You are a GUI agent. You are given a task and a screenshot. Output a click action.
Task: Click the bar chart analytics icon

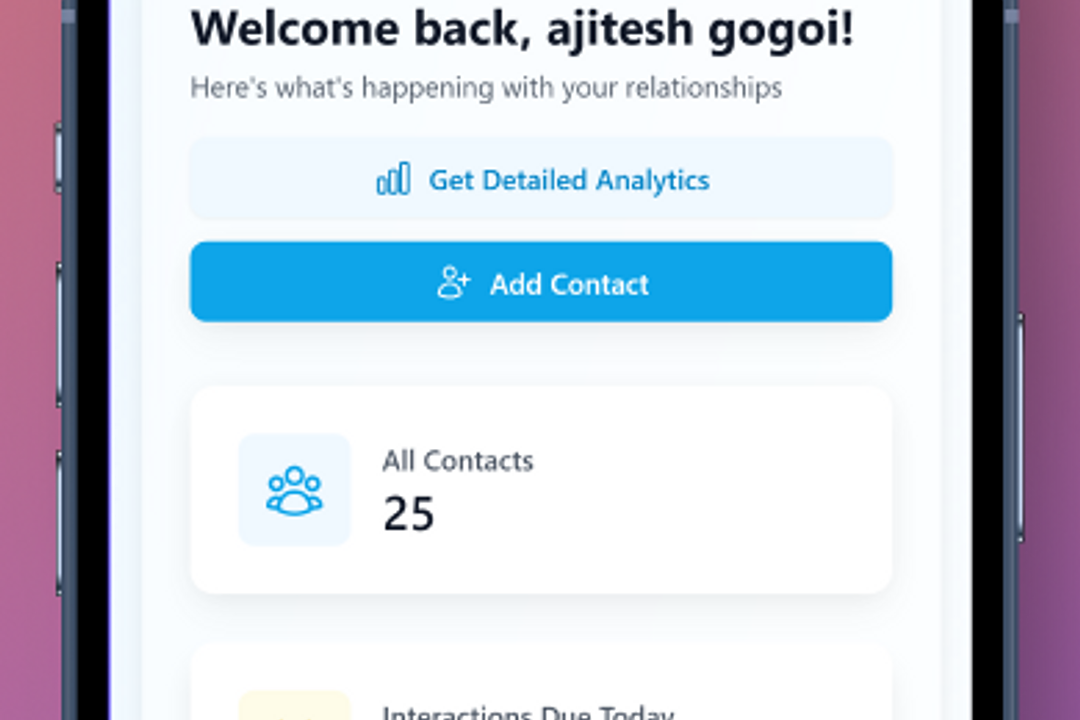click(x=393, y=179)
